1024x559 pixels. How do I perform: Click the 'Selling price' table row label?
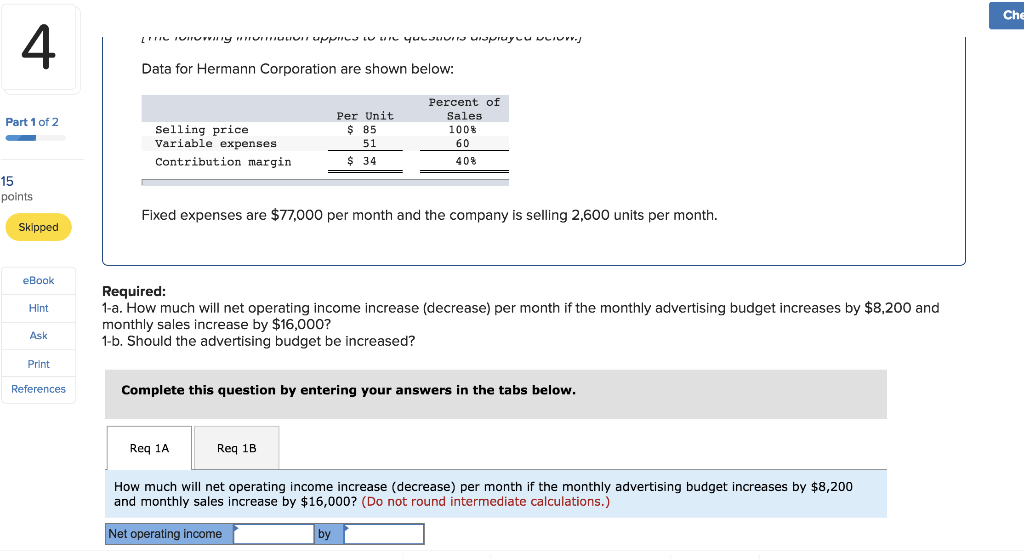[x=202, y=130]
